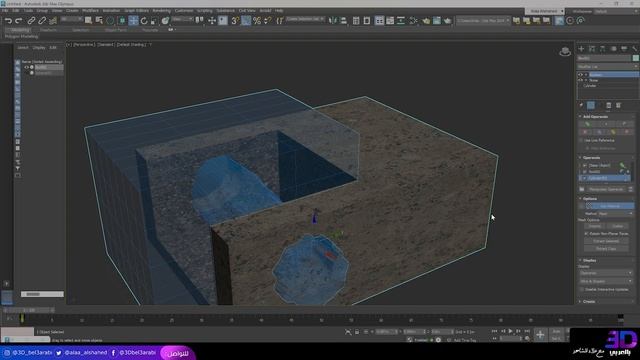Open the Customize menu

[x=184, y=11]
